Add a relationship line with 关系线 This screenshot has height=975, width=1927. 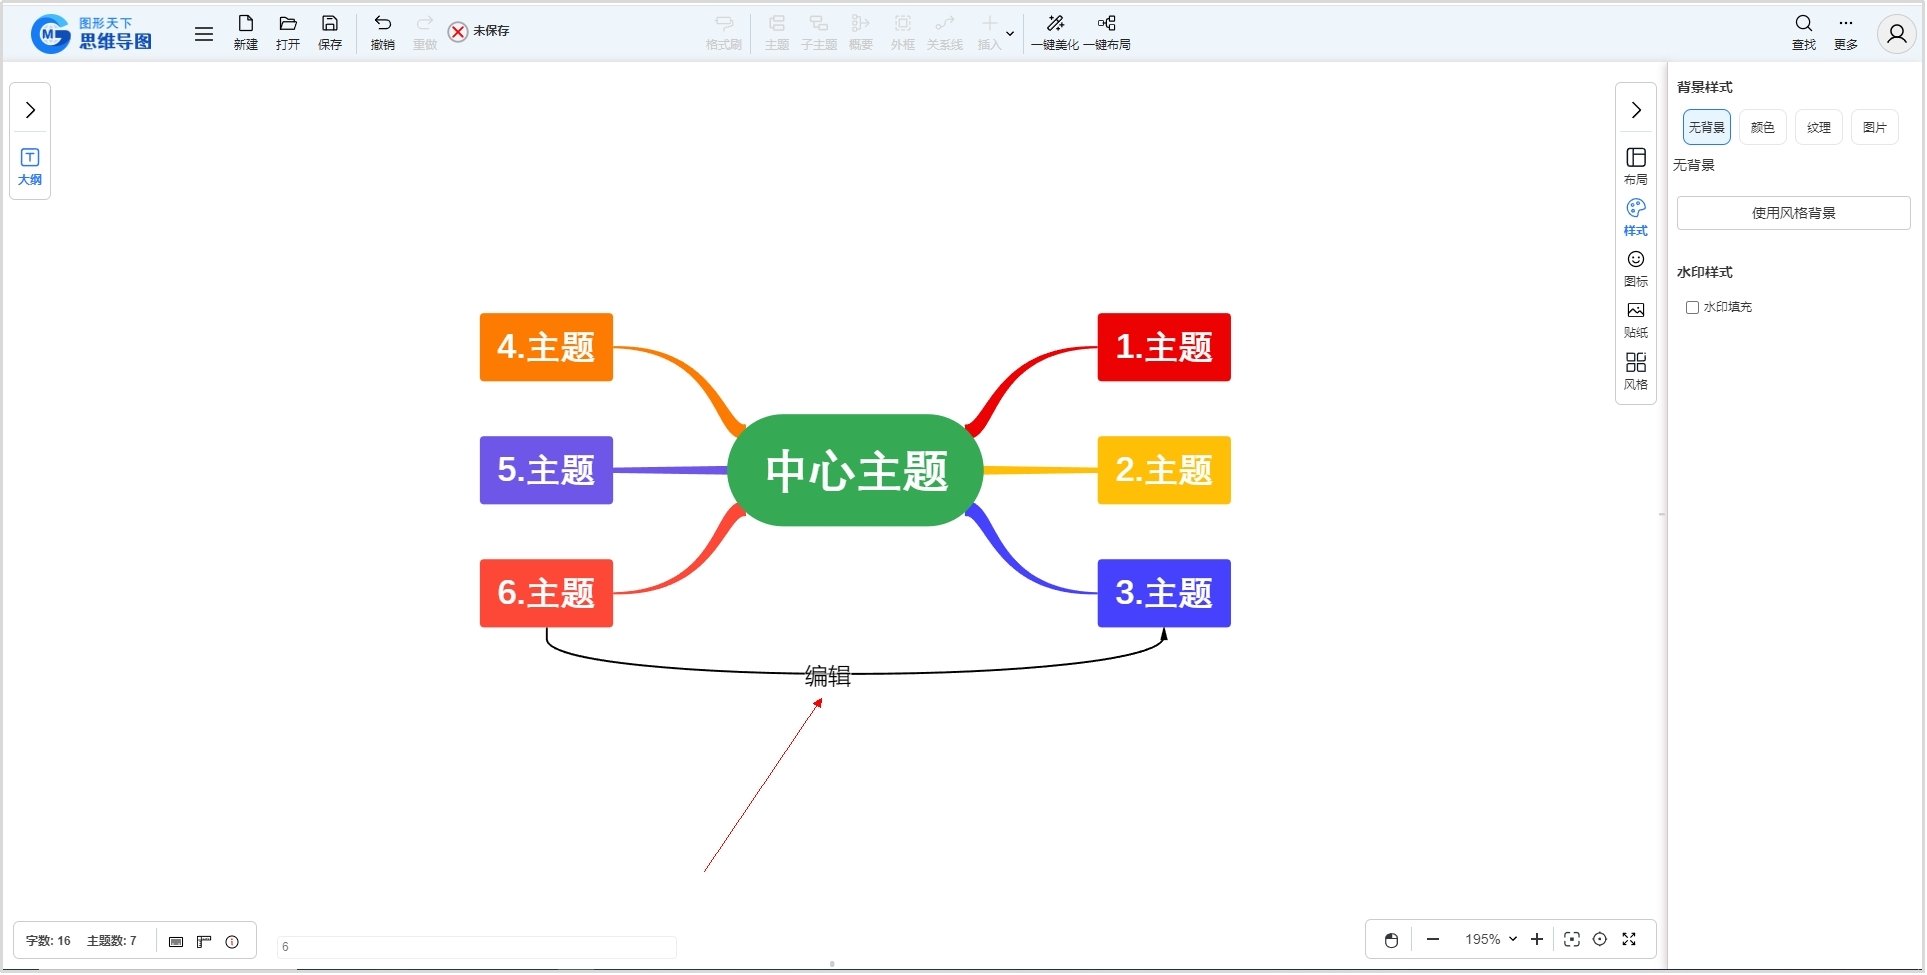pyautogui.click(x=945, y=33)
